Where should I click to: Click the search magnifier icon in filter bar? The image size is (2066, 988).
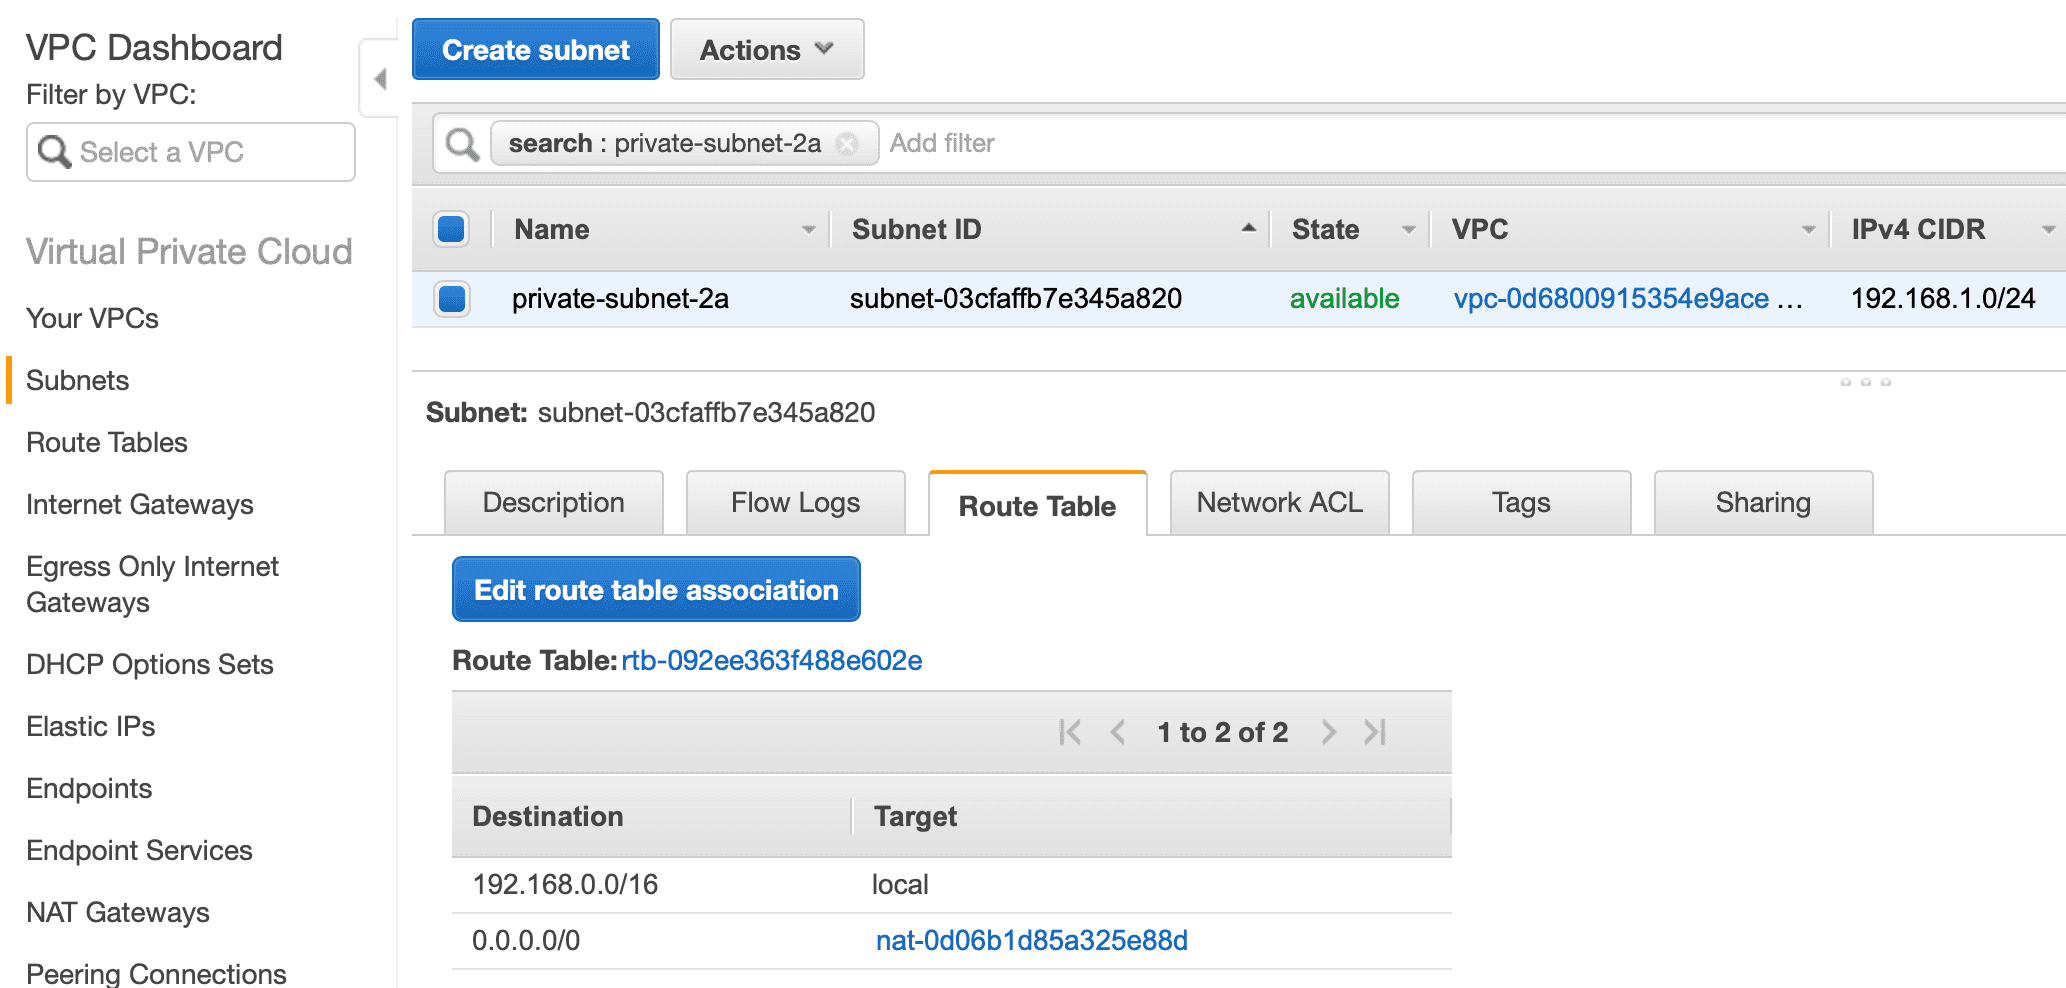(462, 144)
